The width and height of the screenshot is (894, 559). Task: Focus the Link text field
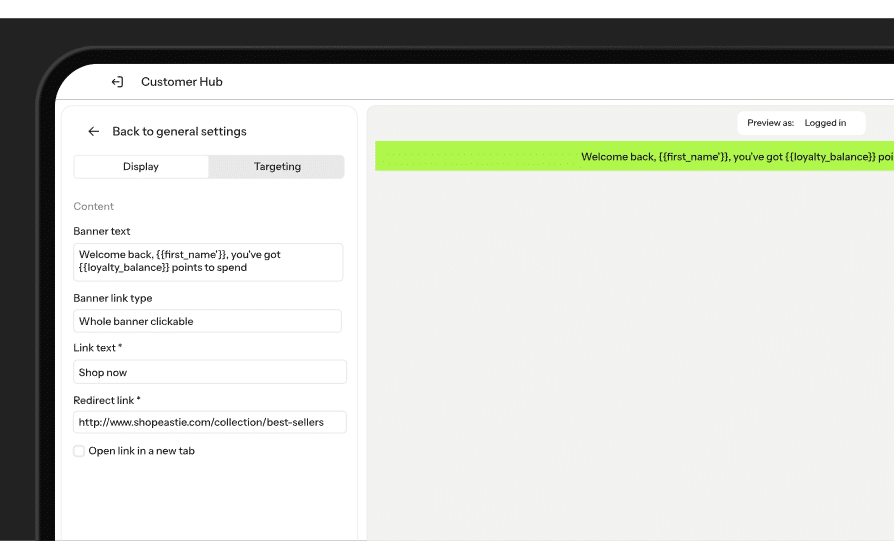210,372
